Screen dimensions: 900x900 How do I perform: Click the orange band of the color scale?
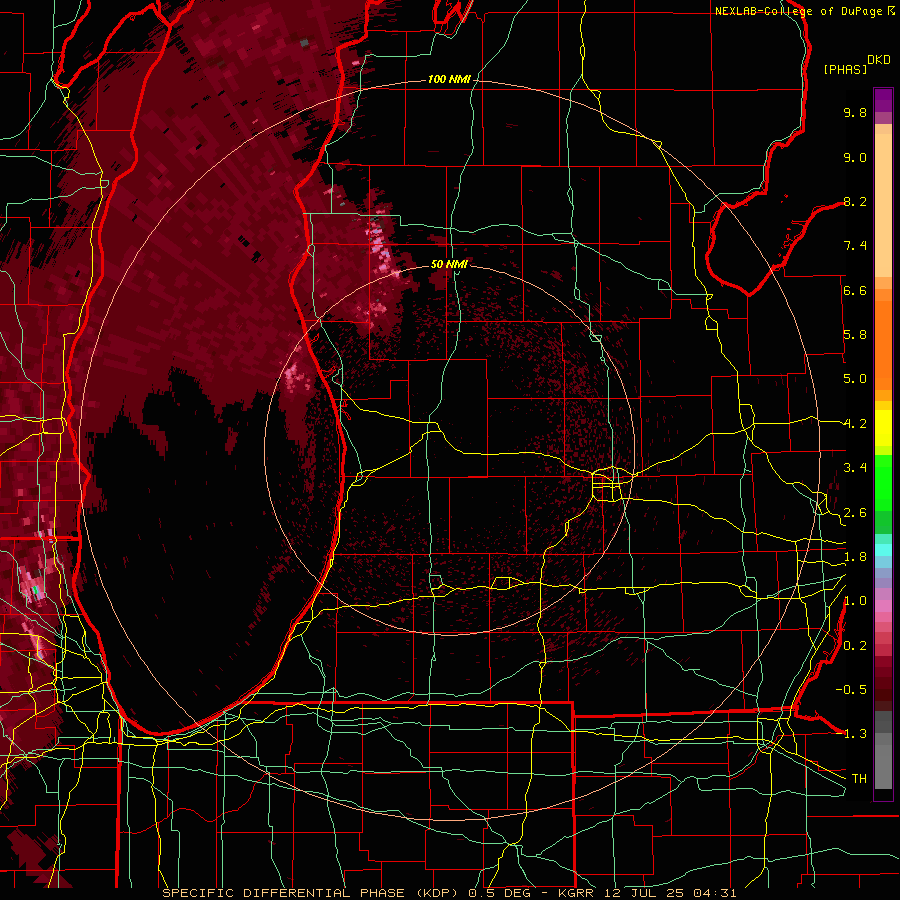[883, 344]
